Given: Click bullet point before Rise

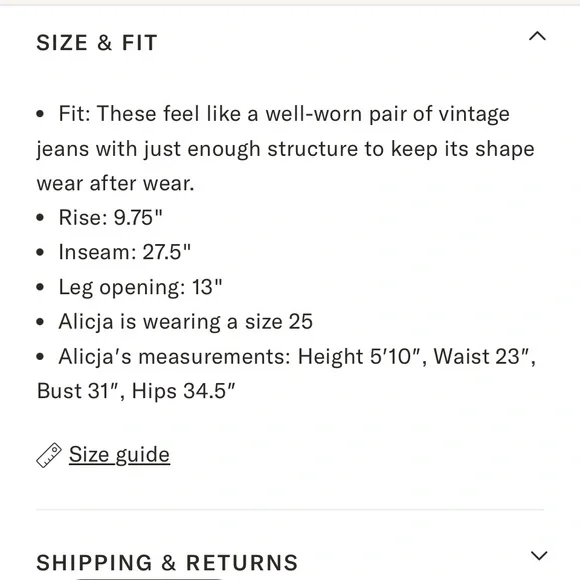Looking at the screenshot, I should tap(40, 218).
